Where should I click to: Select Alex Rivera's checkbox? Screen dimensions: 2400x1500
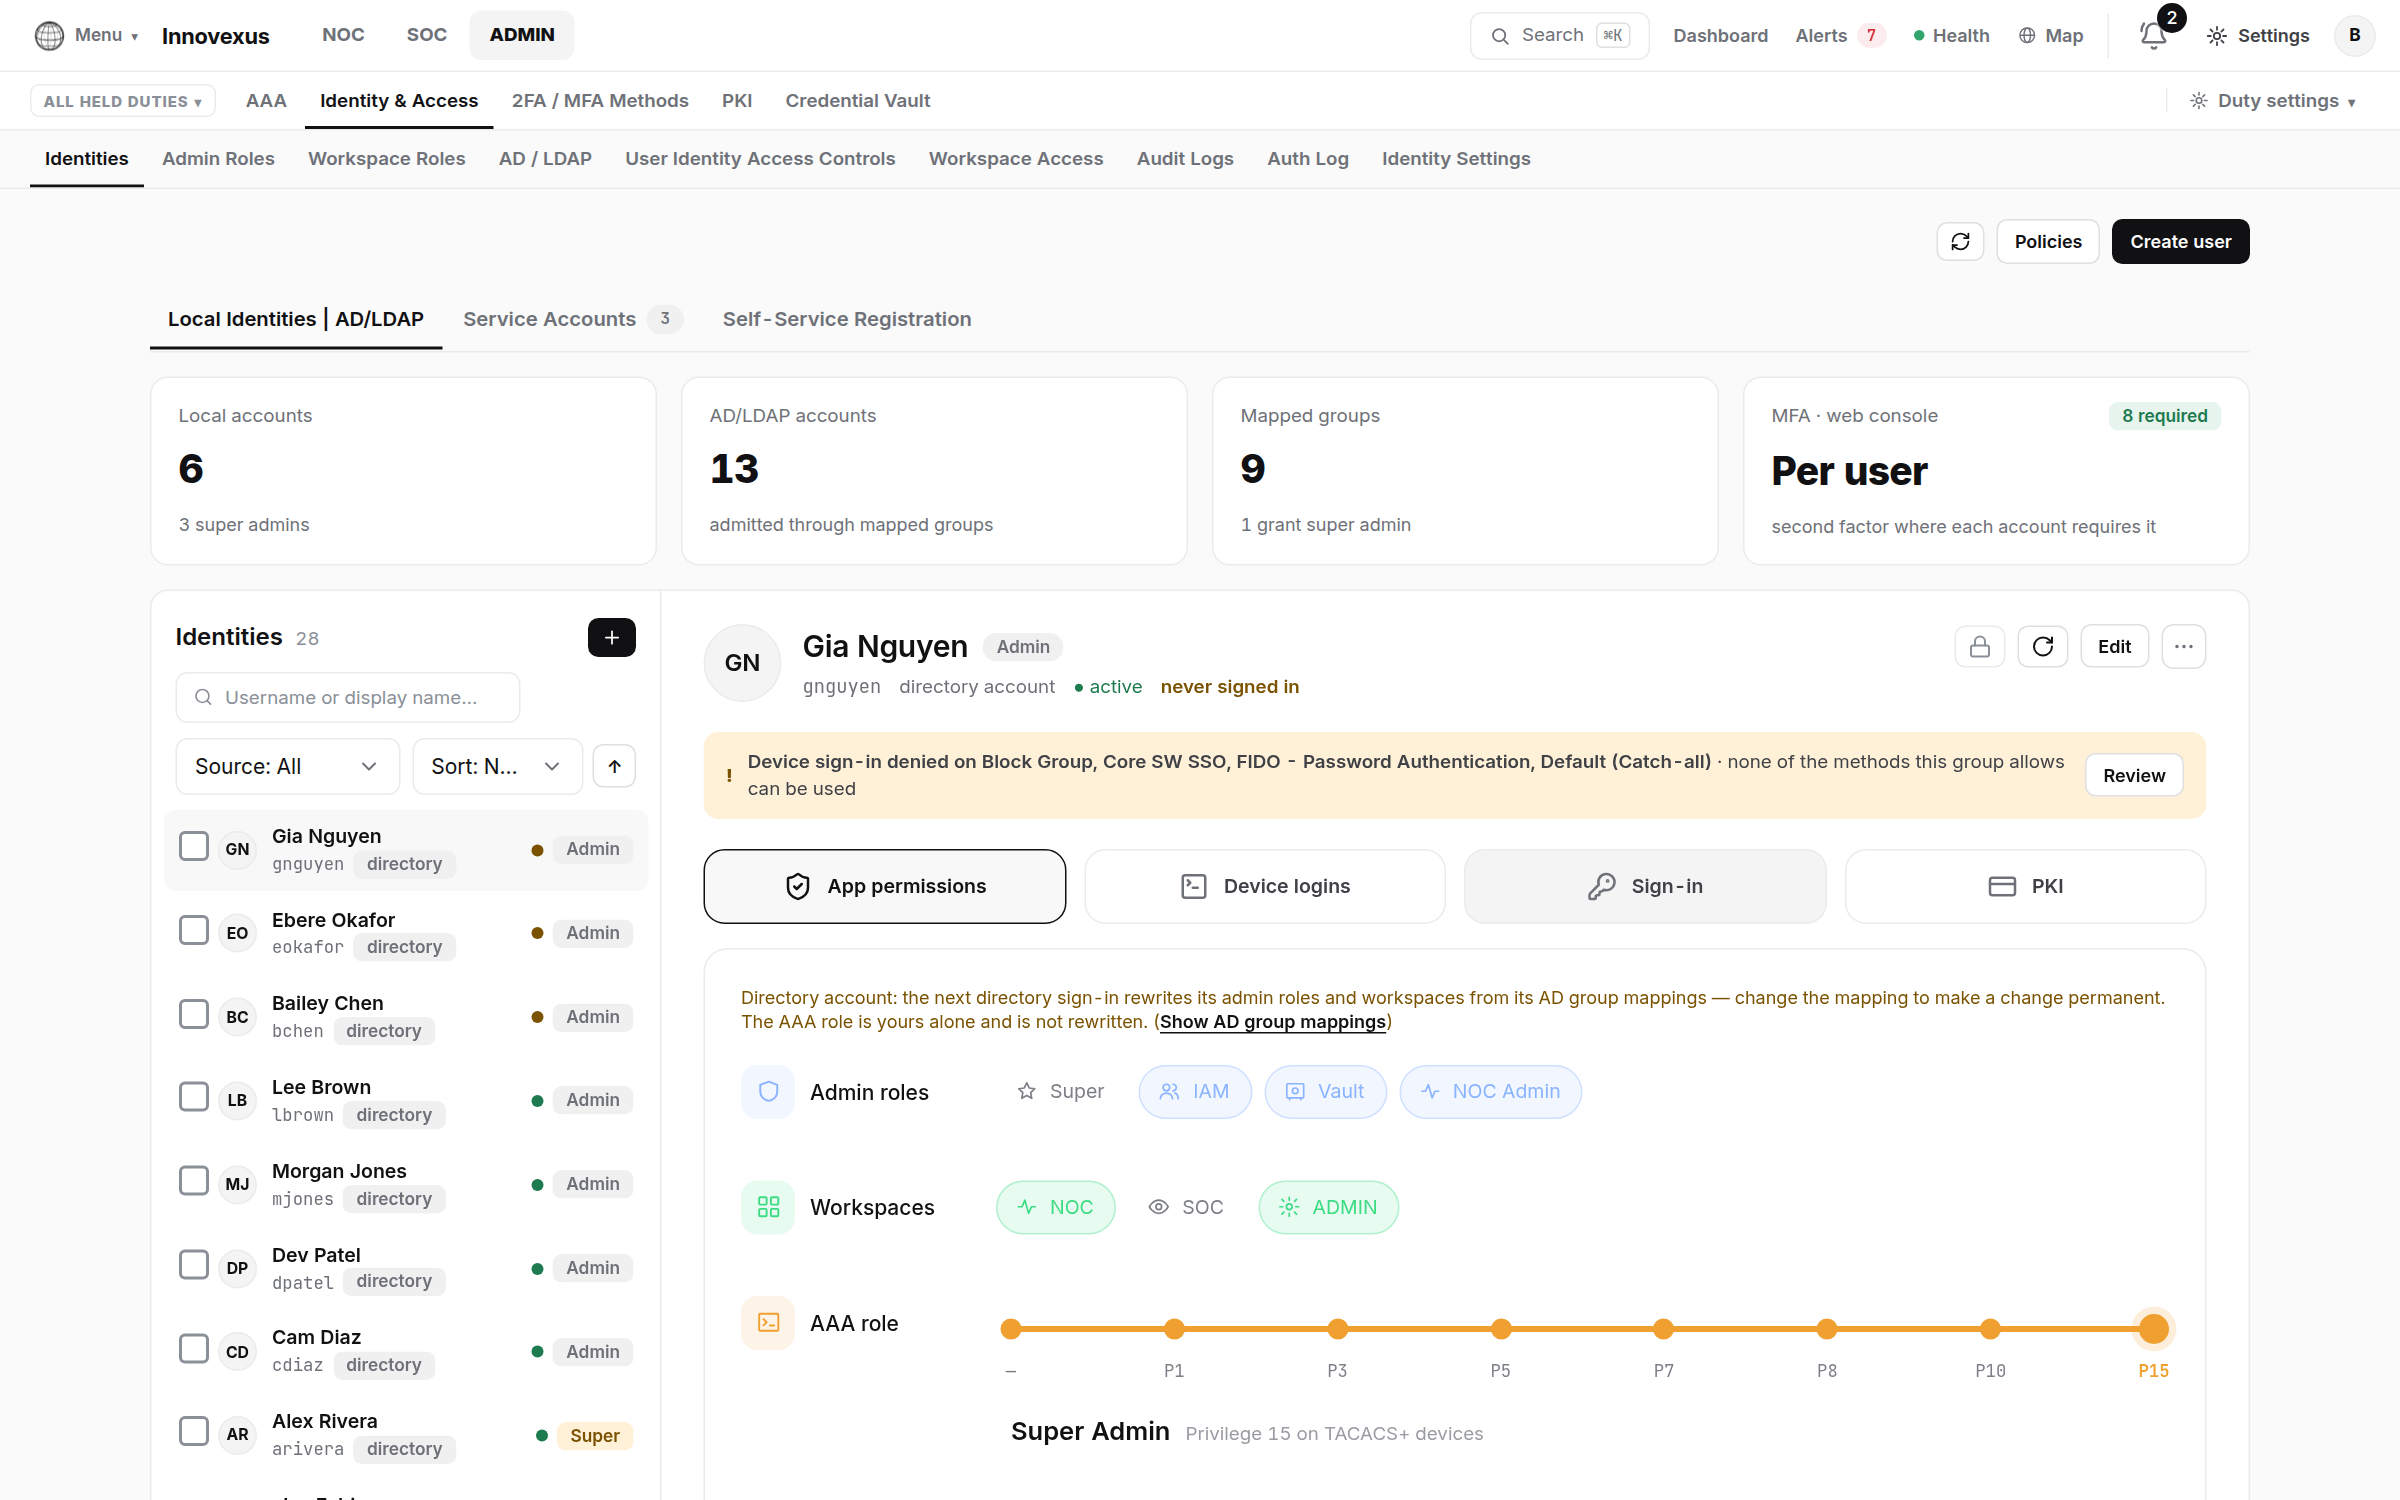click(x=193, y=1432)
